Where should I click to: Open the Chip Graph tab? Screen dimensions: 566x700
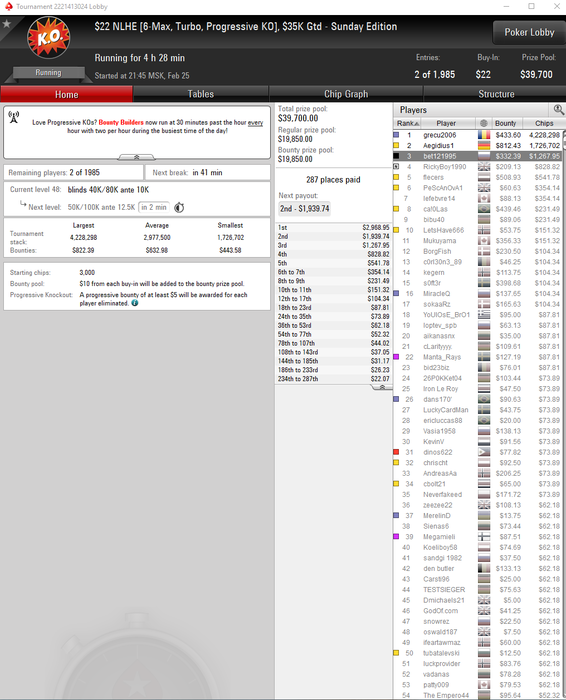pyautogui.click(x=346, y=94)
